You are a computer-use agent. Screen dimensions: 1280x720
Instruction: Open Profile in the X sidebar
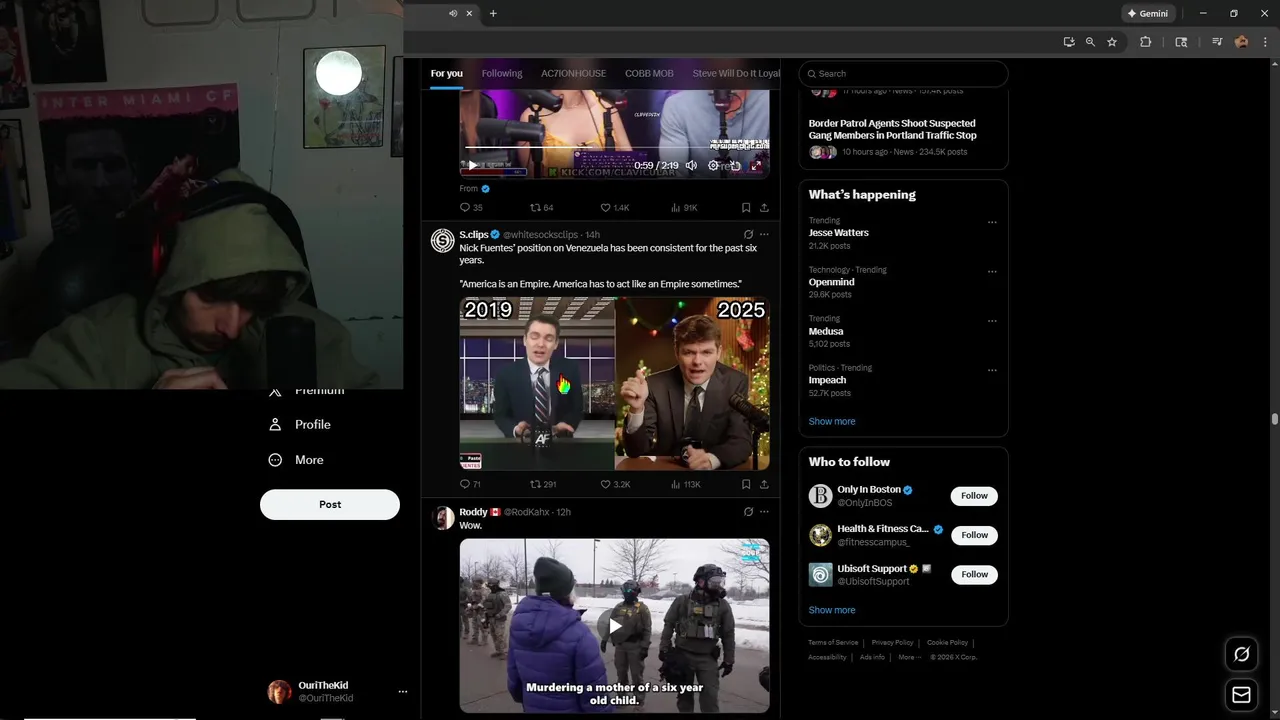[300, 424]
